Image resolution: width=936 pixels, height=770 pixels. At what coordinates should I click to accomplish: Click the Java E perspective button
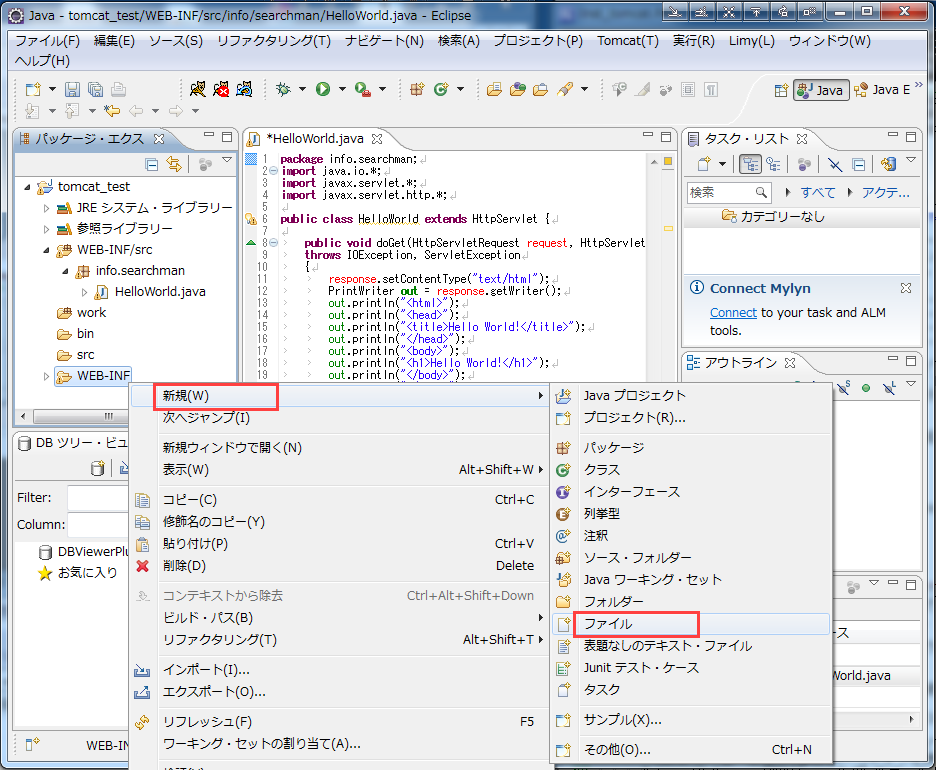tap(882, 90)
